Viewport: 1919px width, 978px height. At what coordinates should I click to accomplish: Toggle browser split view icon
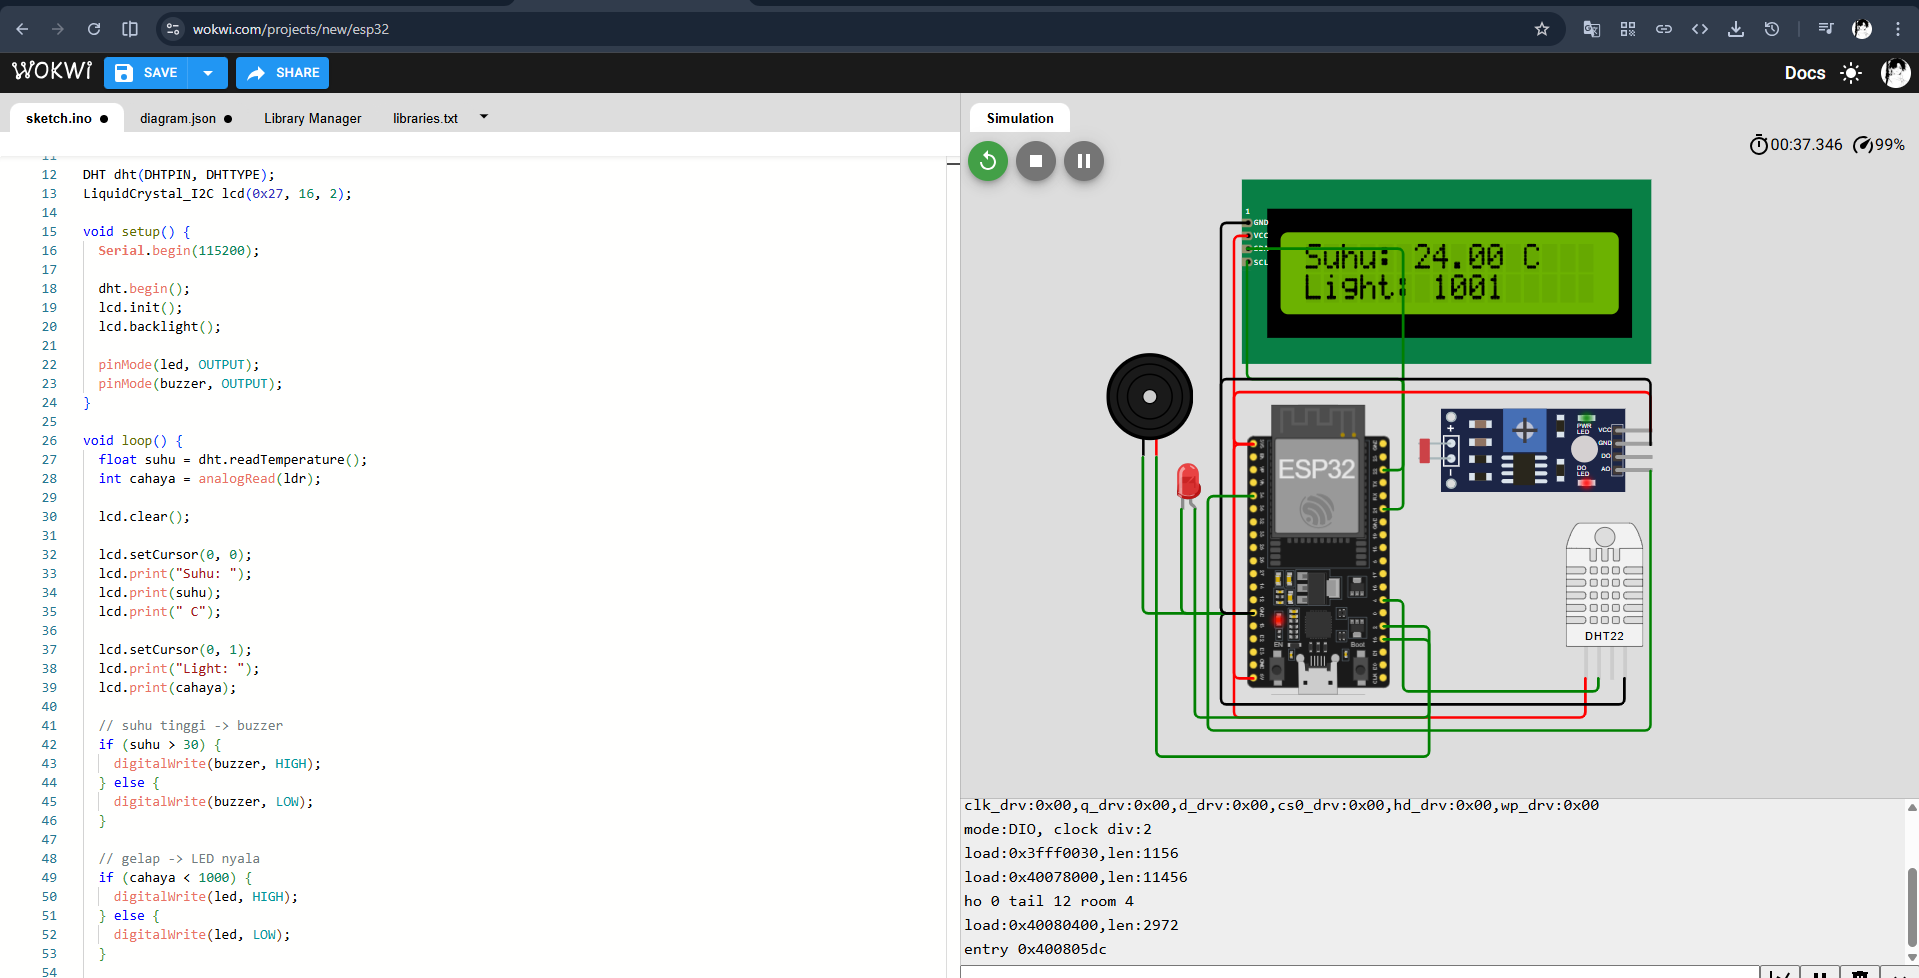click(x=130, y=29)
